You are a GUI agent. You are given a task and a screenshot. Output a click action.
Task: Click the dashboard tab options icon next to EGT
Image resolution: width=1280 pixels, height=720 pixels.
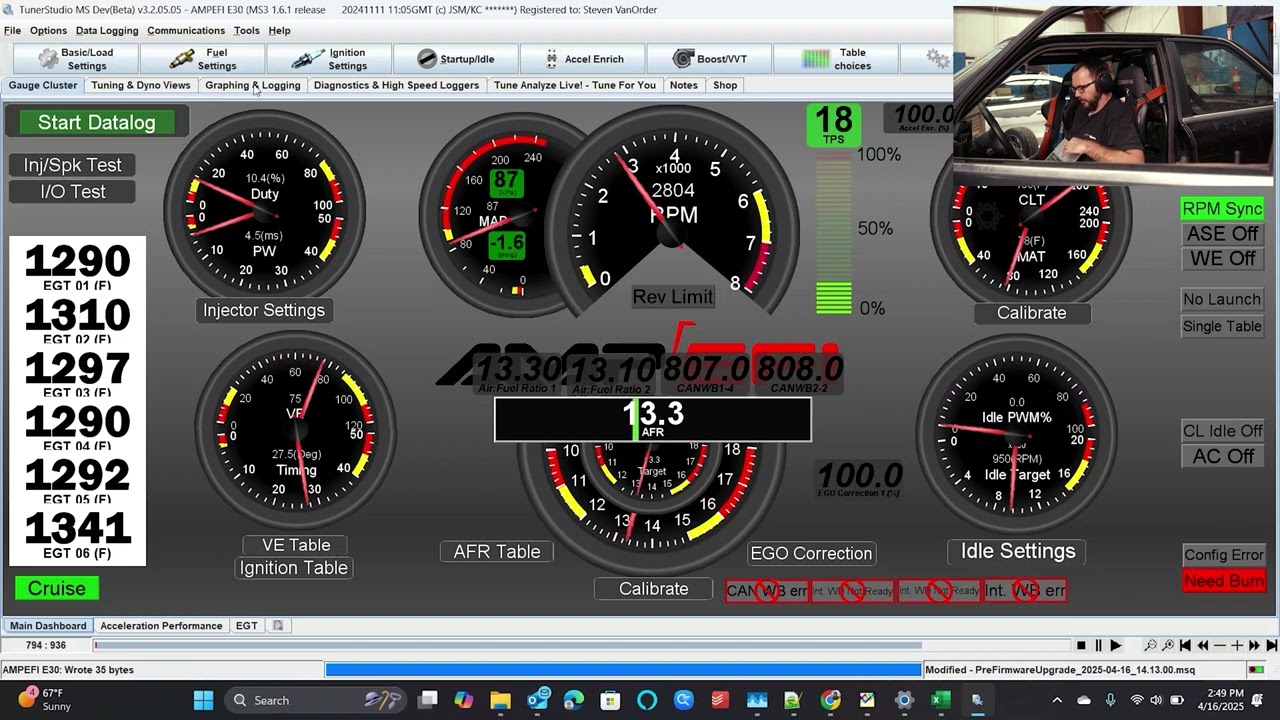(278, 626)
